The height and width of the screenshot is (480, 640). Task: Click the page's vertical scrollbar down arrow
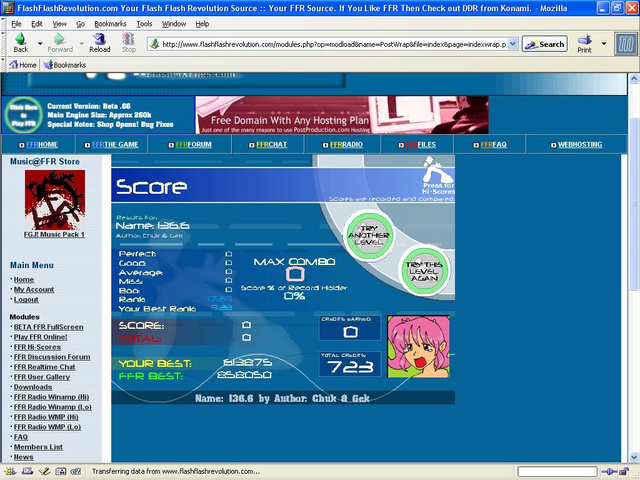[634, 457]
